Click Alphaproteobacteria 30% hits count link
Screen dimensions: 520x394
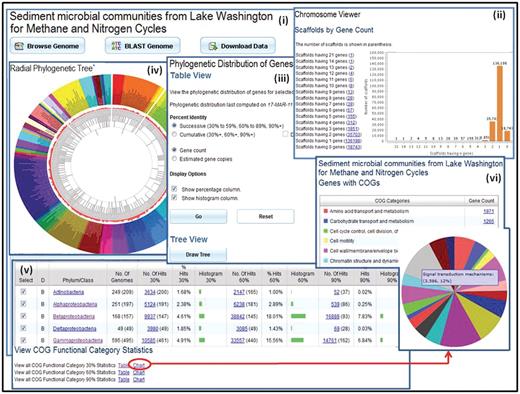[x=150, y=304]
